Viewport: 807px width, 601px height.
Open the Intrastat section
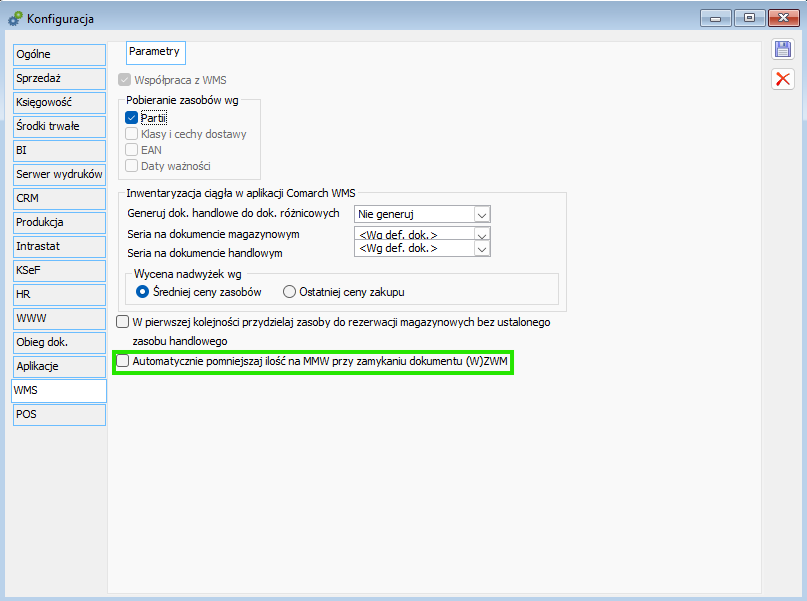(59, 246)
